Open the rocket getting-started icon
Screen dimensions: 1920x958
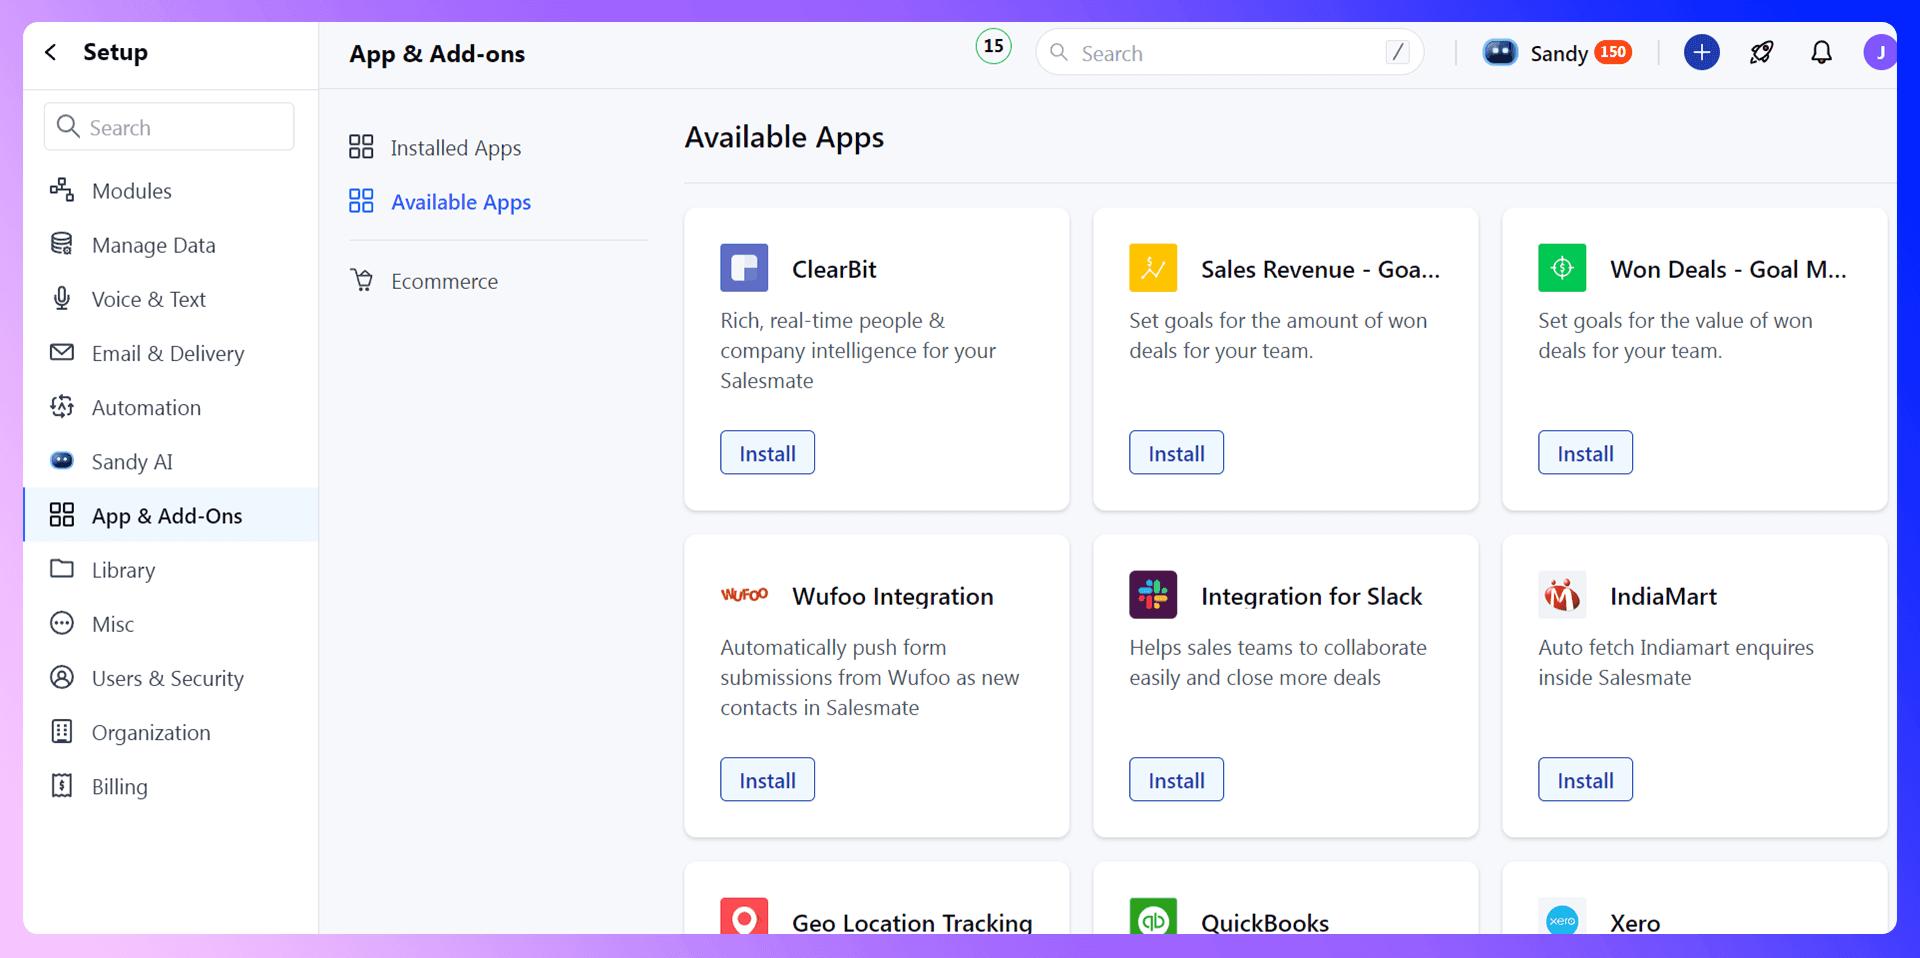[1761, 52]
